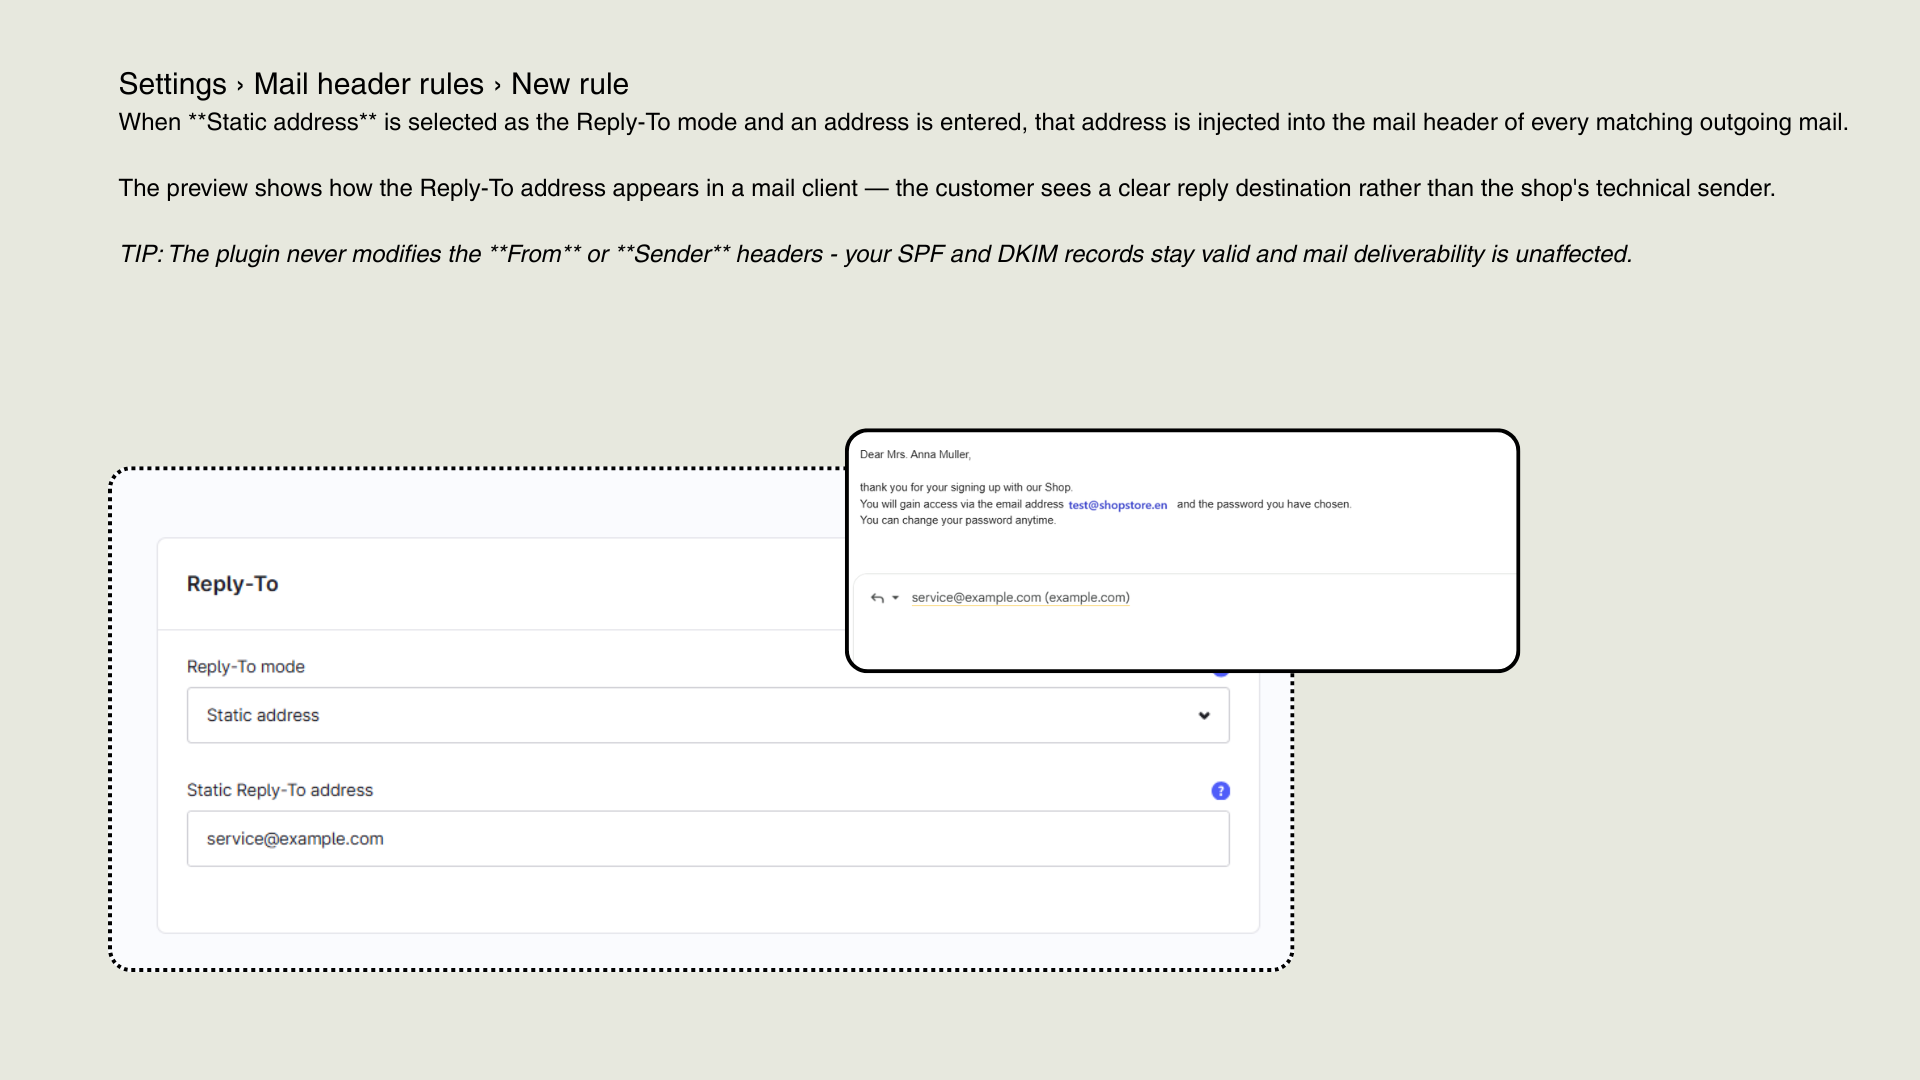Open the reply options caret in mail preview
The image size is (1920, 1080).
tap(895, 598)
